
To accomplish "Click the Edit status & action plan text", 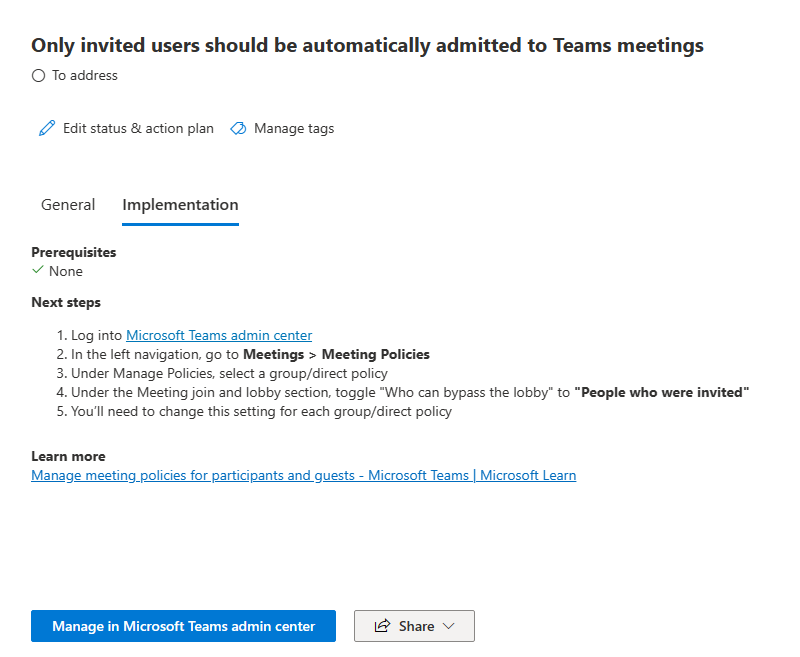I will 138,129.
